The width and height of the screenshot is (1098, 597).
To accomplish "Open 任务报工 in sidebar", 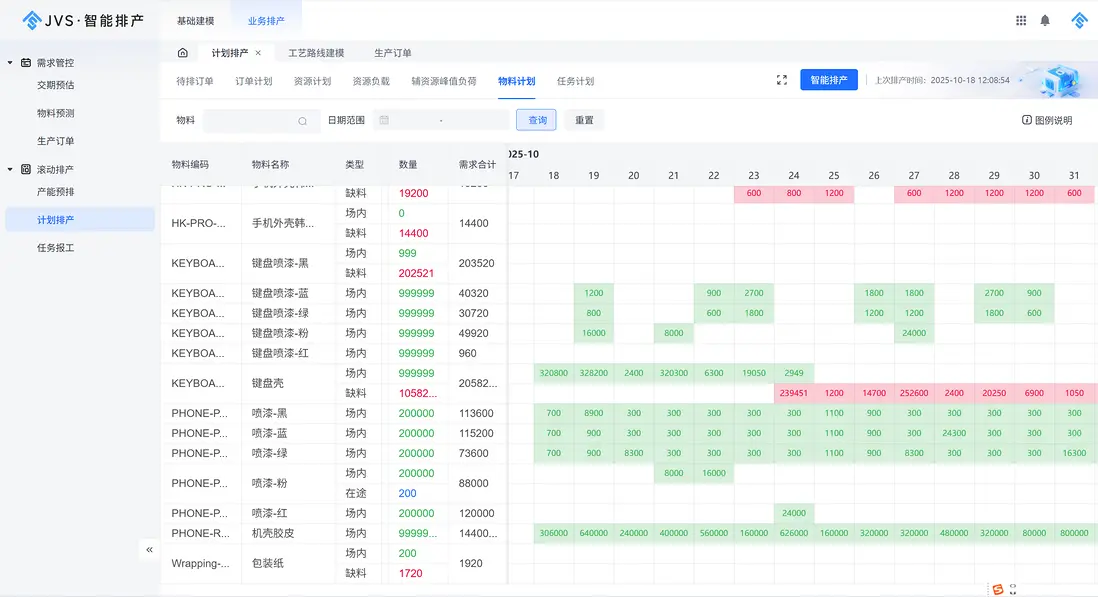I will click(x=55, y=248).
